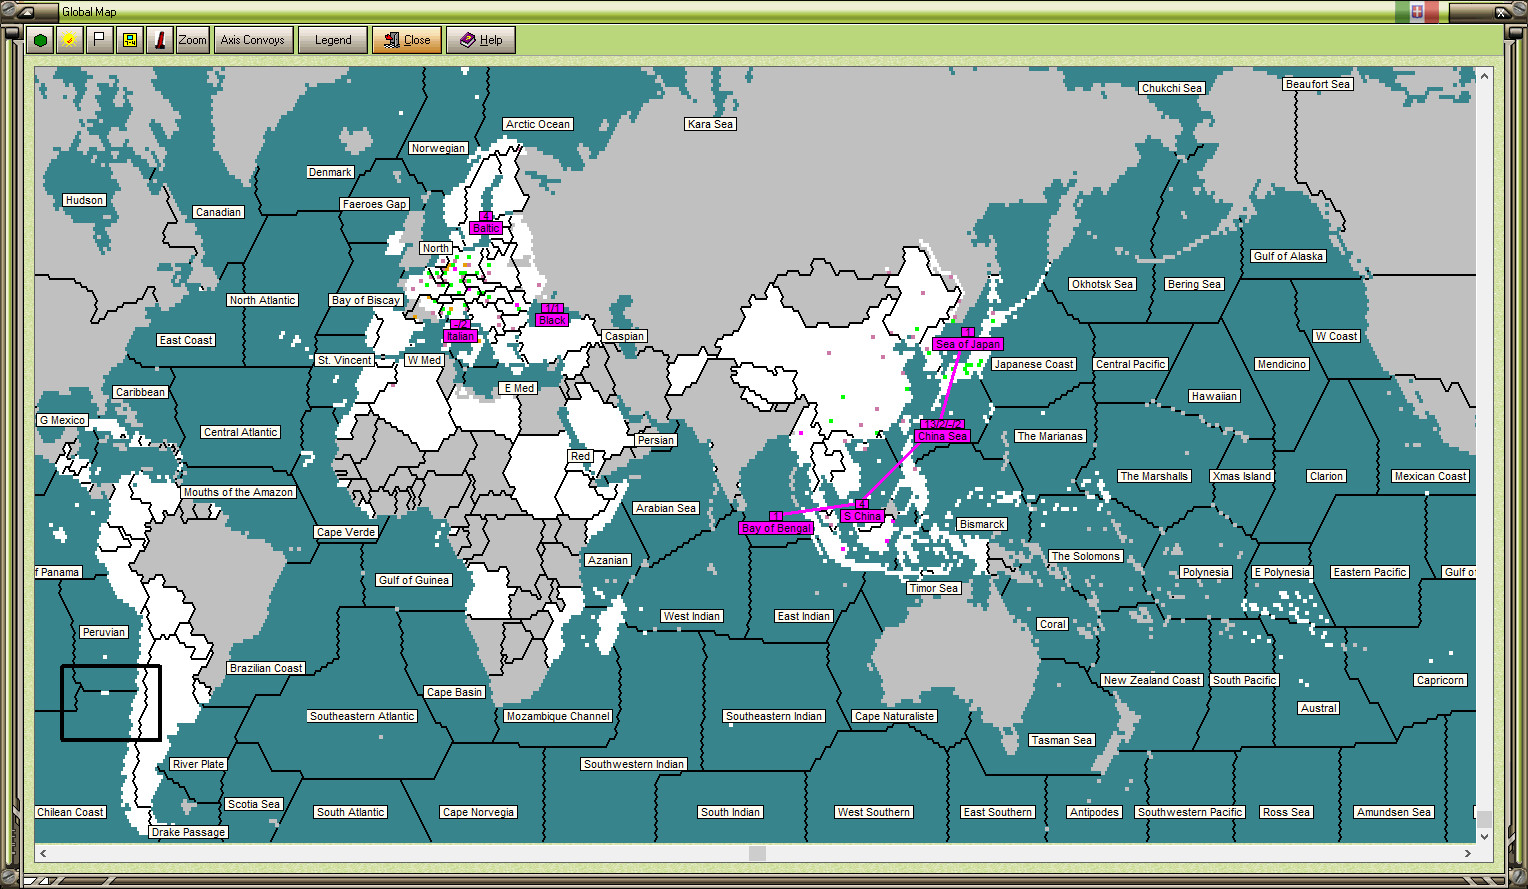The height and width of the screenshot is (889, 1528).
Task: Click the Southwestern Indian label
Action: [634, 764]
